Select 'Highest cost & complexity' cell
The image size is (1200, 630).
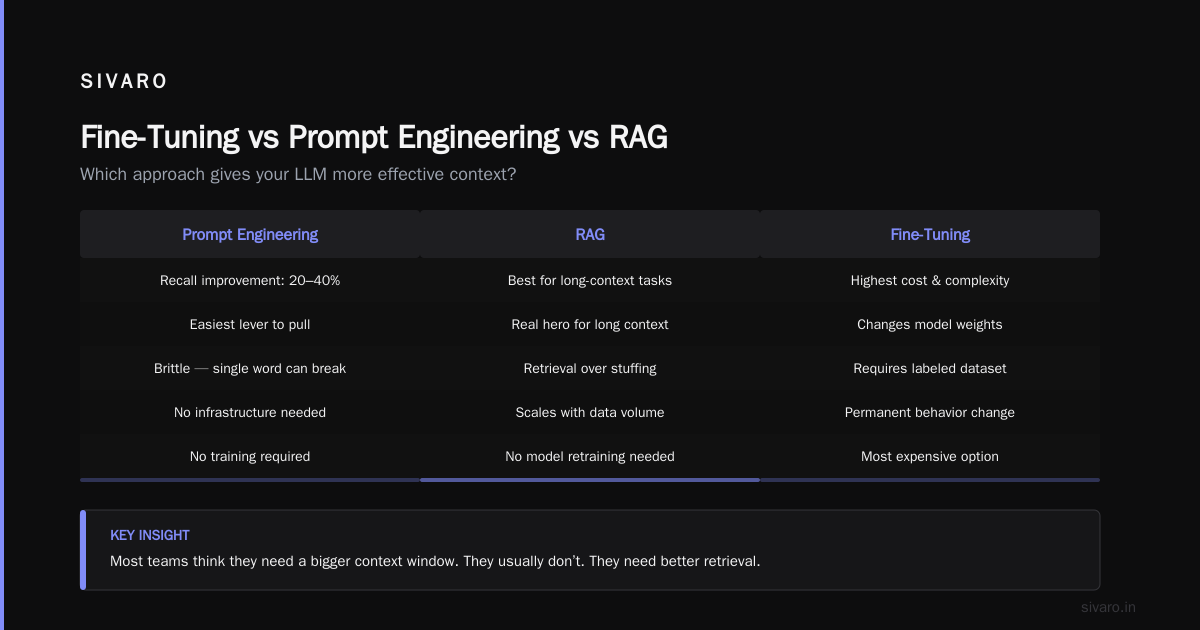coord(930,280)
